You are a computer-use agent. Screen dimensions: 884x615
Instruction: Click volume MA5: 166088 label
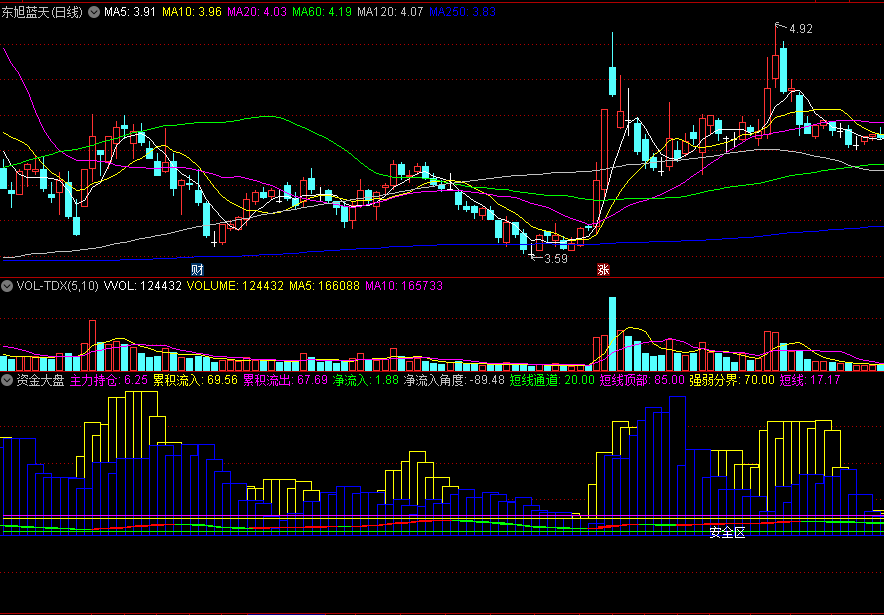click(324, 286)
